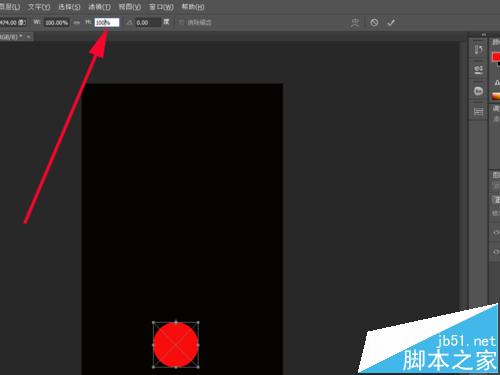Open the 视图(V) menu
This screenshot has width=500, height=375.
[x=129, y=7]
